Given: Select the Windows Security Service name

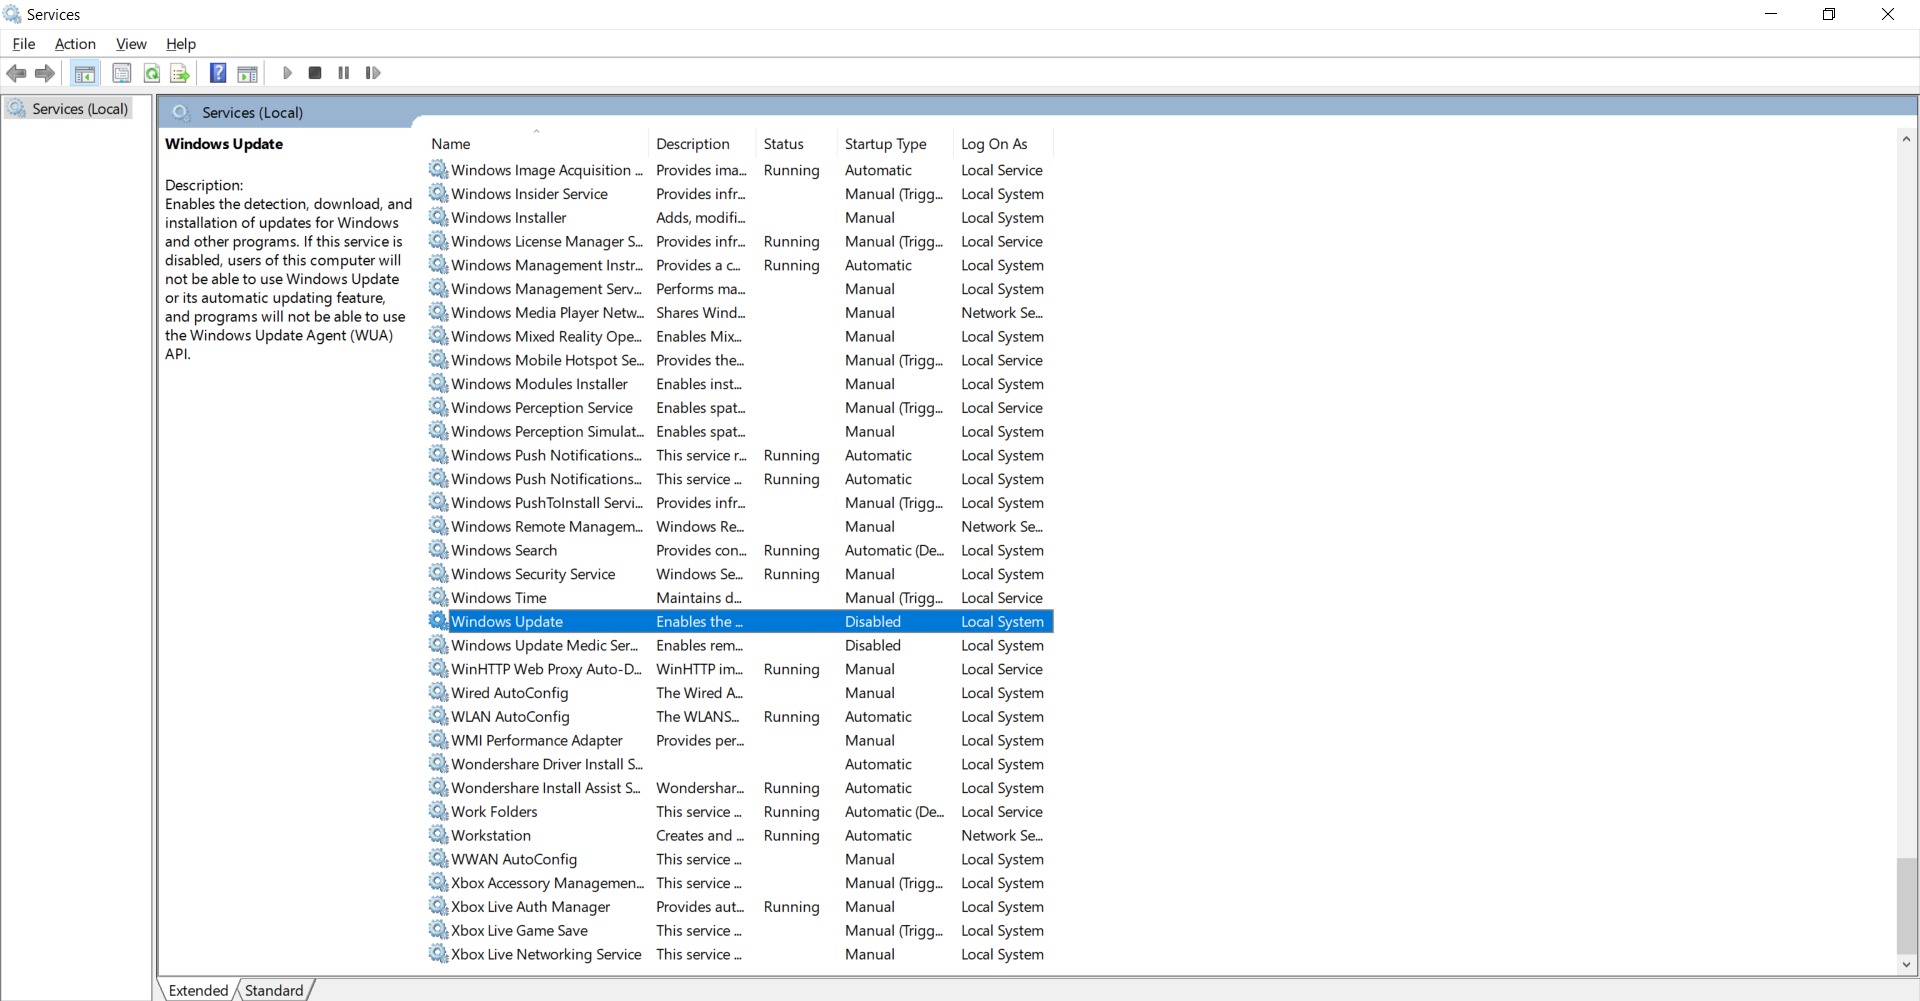Looking at the screenshot, I should pos(533,574).
